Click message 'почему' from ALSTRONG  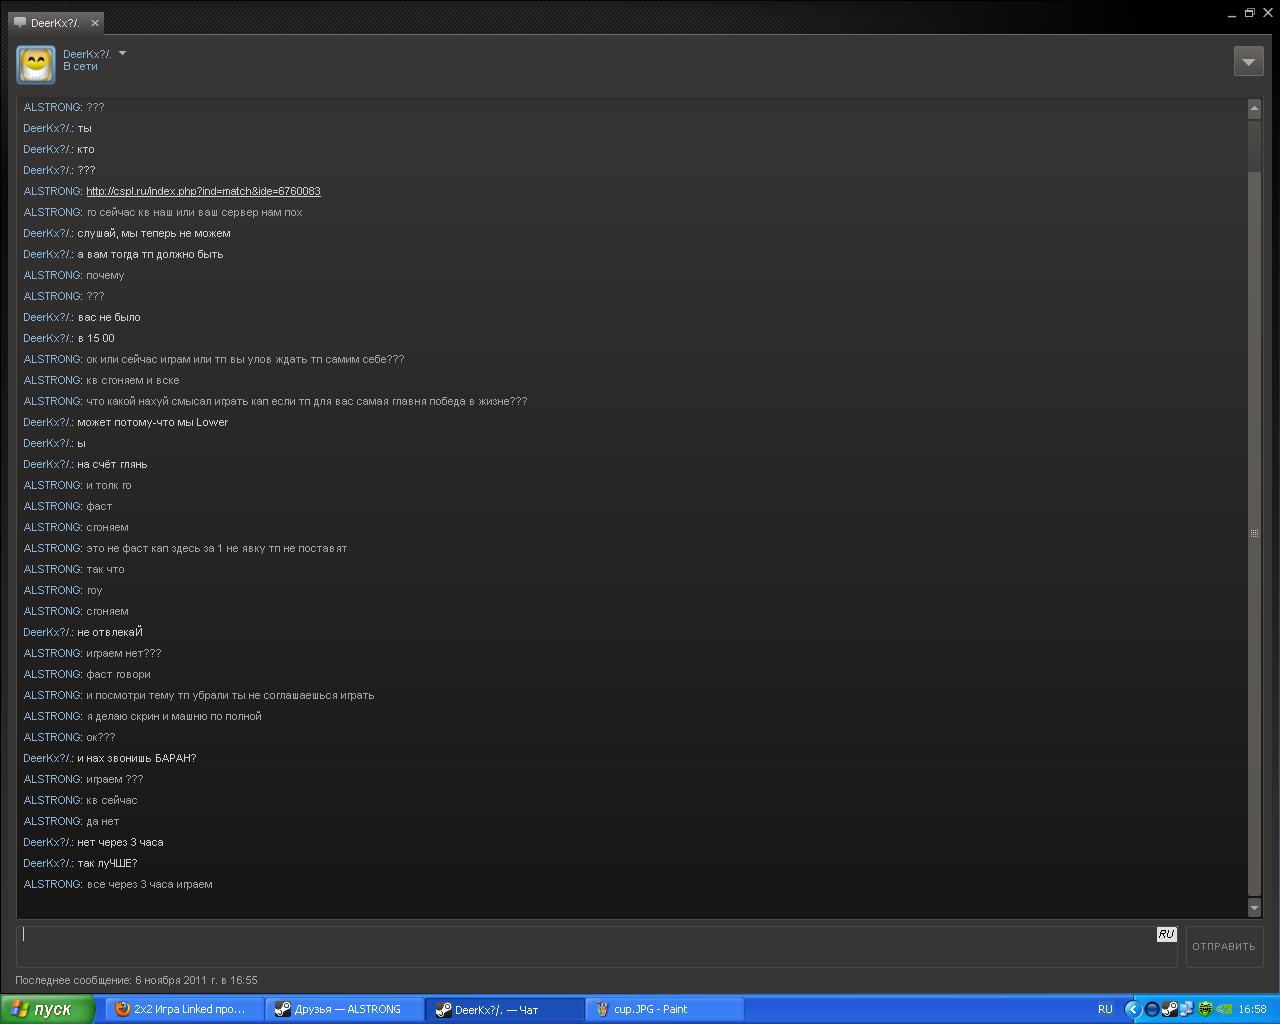(105, 275)
